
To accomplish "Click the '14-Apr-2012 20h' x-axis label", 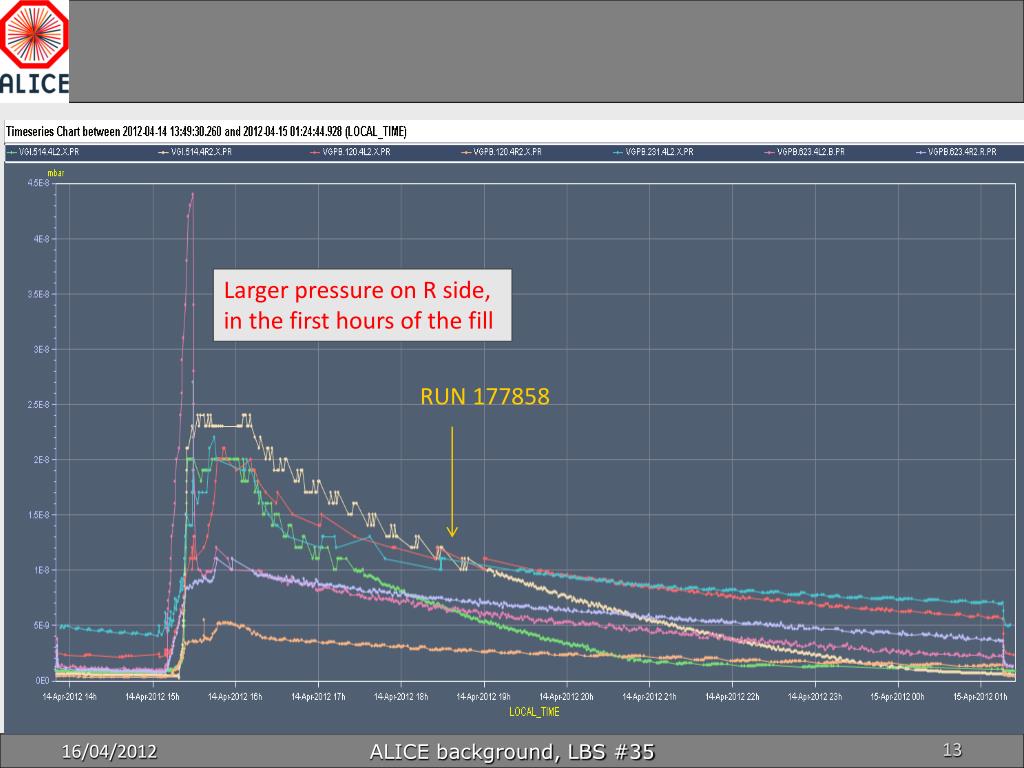I will tap(566, 697).
